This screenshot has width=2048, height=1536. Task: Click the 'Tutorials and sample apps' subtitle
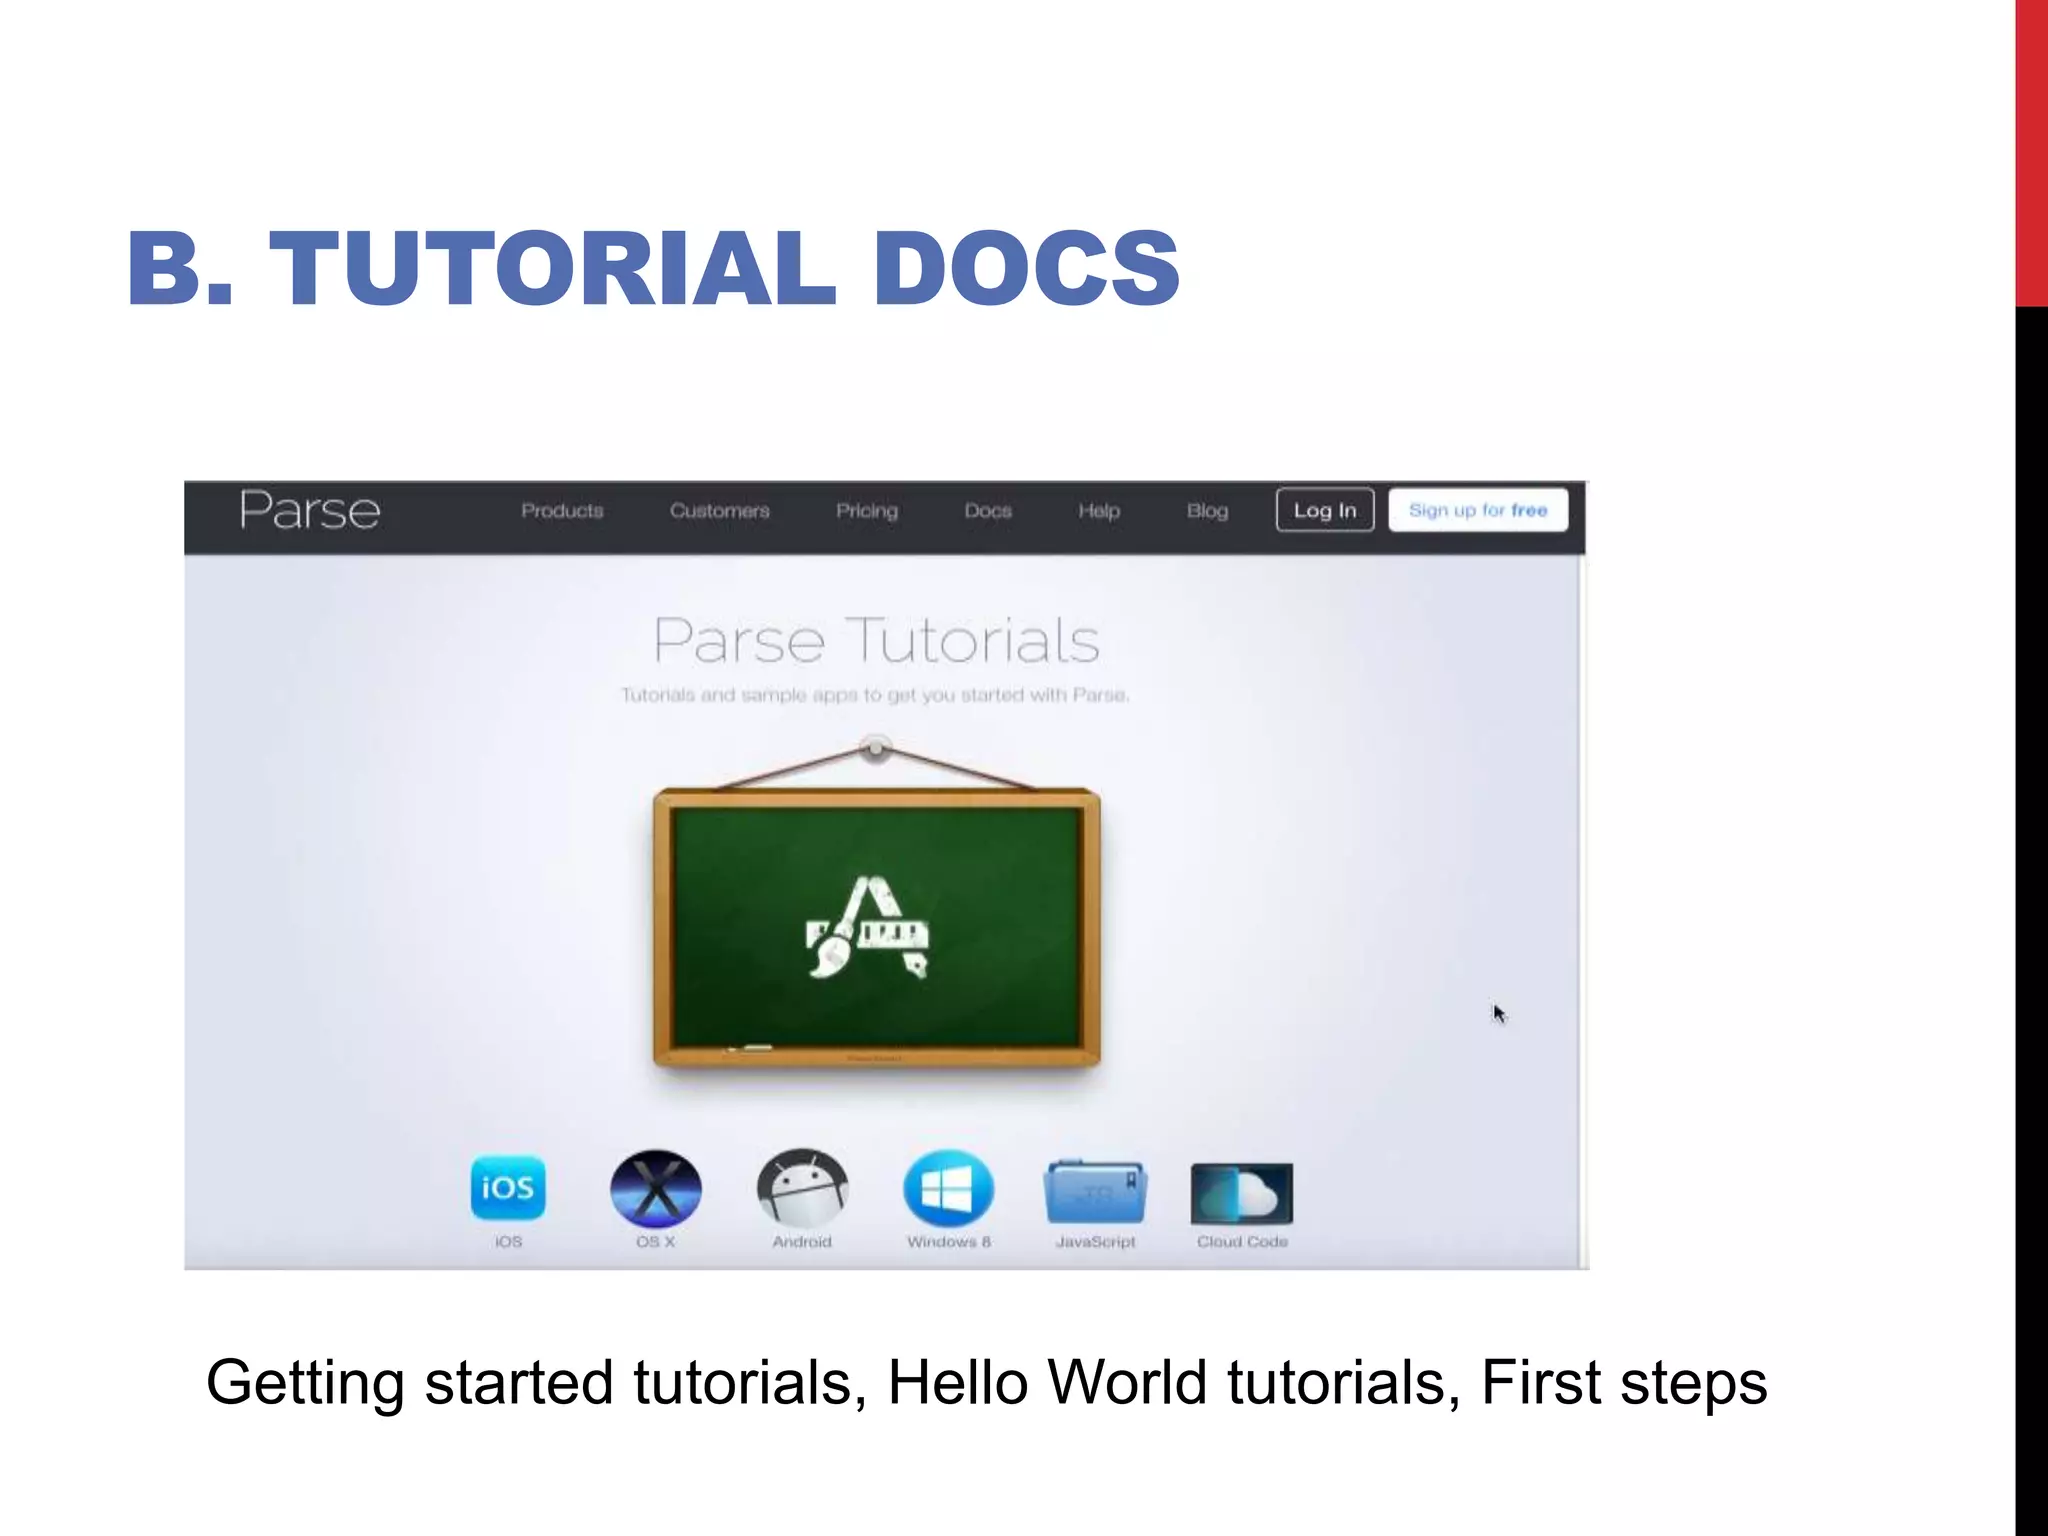point(875,695)
